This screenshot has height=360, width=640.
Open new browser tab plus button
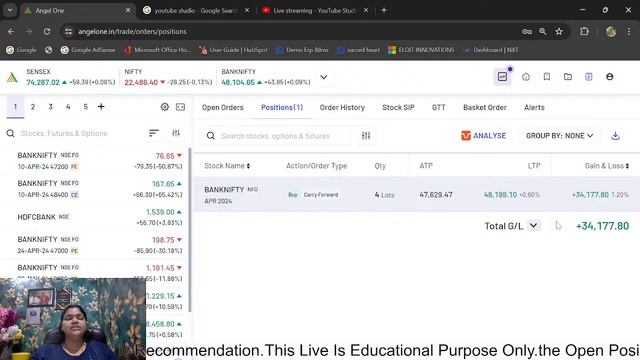[x=384, y=10]
